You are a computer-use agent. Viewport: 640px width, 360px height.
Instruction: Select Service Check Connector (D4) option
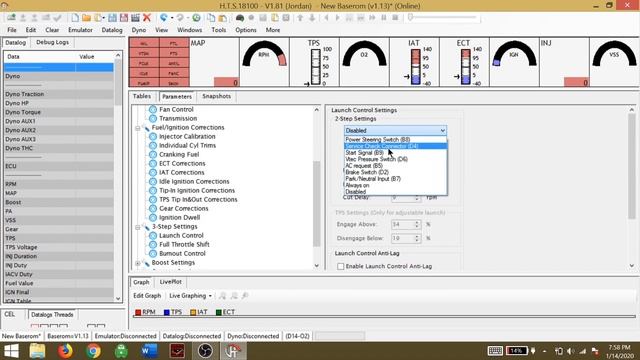pos(396,146)
